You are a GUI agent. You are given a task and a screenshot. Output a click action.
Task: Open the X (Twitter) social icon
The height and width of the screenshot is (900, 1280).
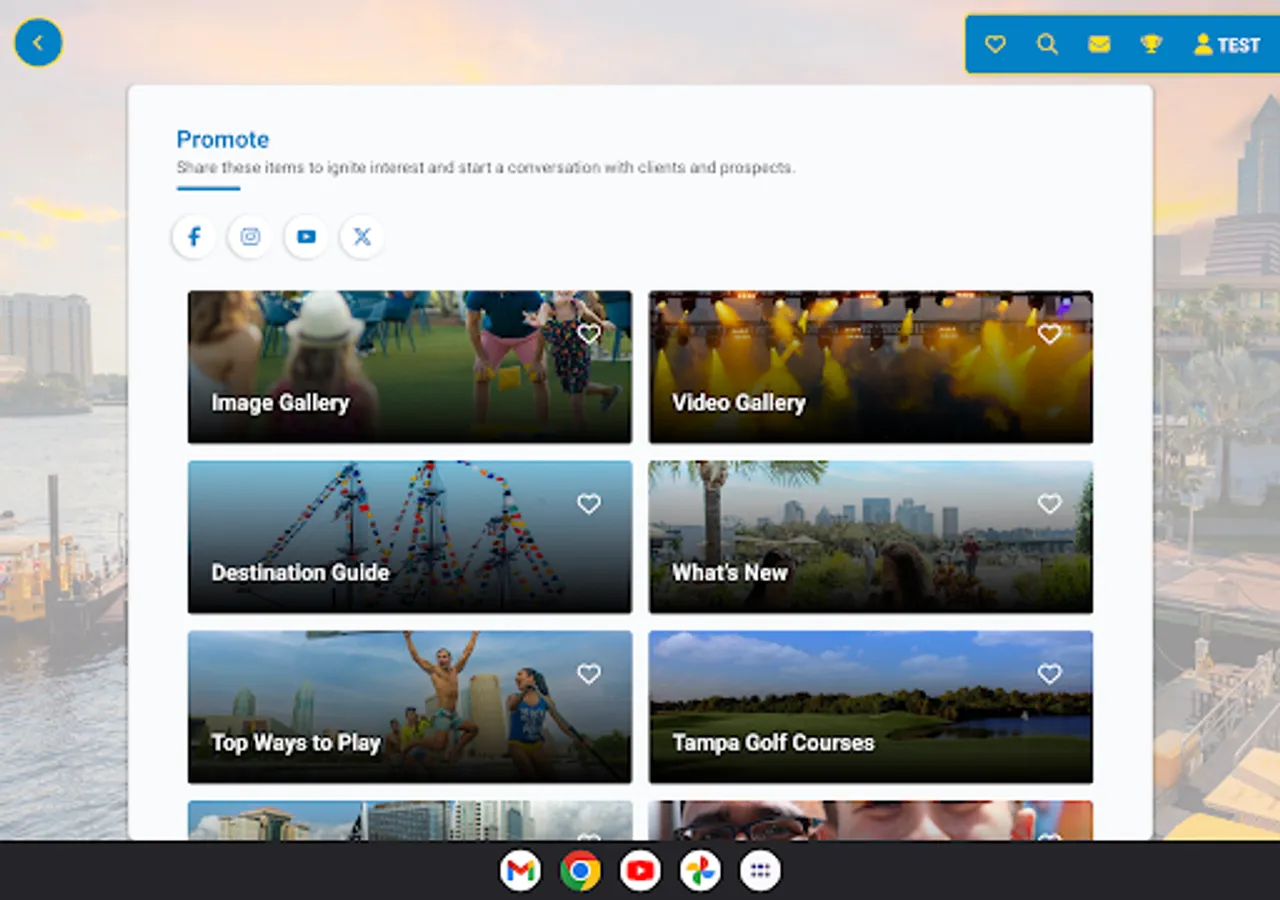point(362,237)
